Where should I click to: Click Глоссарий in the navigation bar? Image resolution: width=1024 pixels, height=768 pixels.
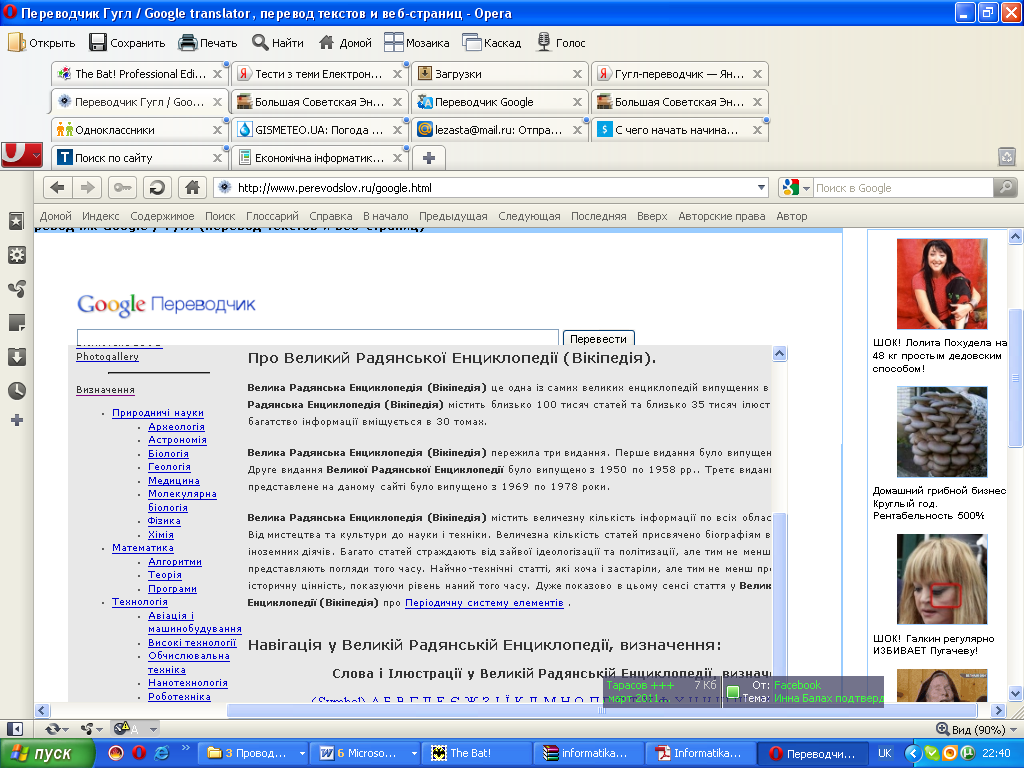(272, 216)
